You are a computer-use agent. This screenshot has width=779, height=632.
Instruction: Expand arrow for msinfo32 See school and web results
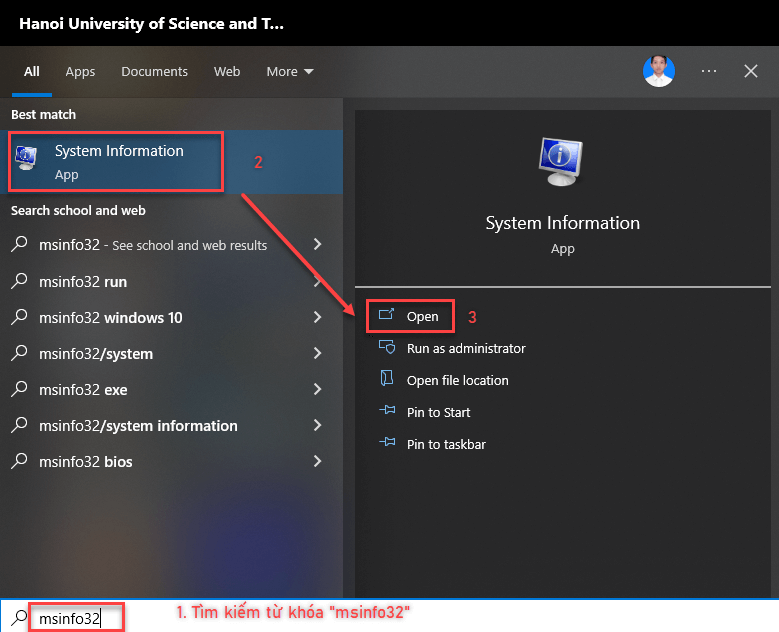click(x=317, y=244)
